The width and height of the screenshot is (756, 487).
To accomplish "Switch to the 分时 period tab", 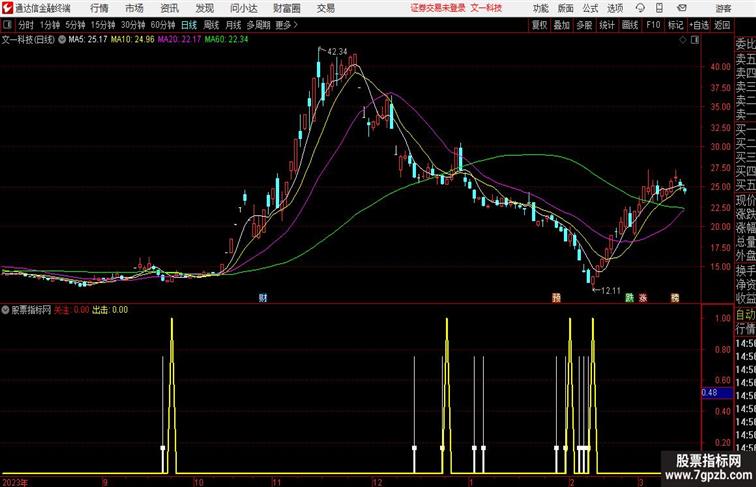I will [x=26, y=25].
